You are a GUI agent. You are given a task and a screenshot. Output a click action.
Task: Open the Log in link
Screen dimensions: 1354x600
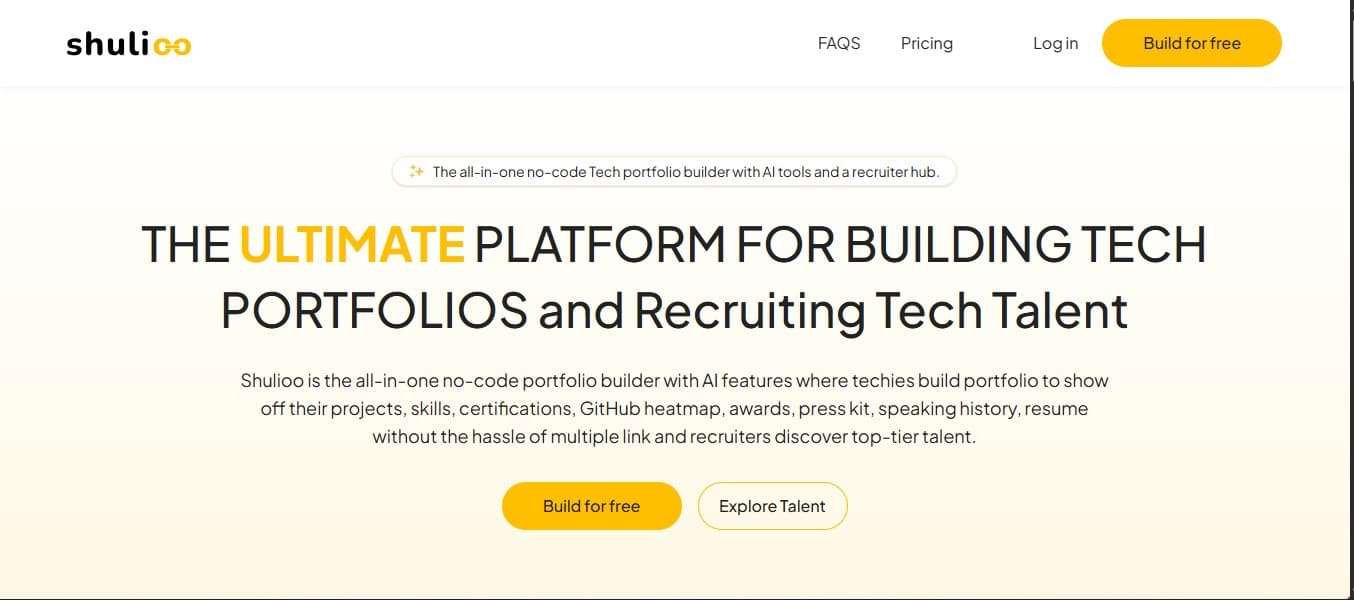pyautogui.click(x=1055, y=43)
